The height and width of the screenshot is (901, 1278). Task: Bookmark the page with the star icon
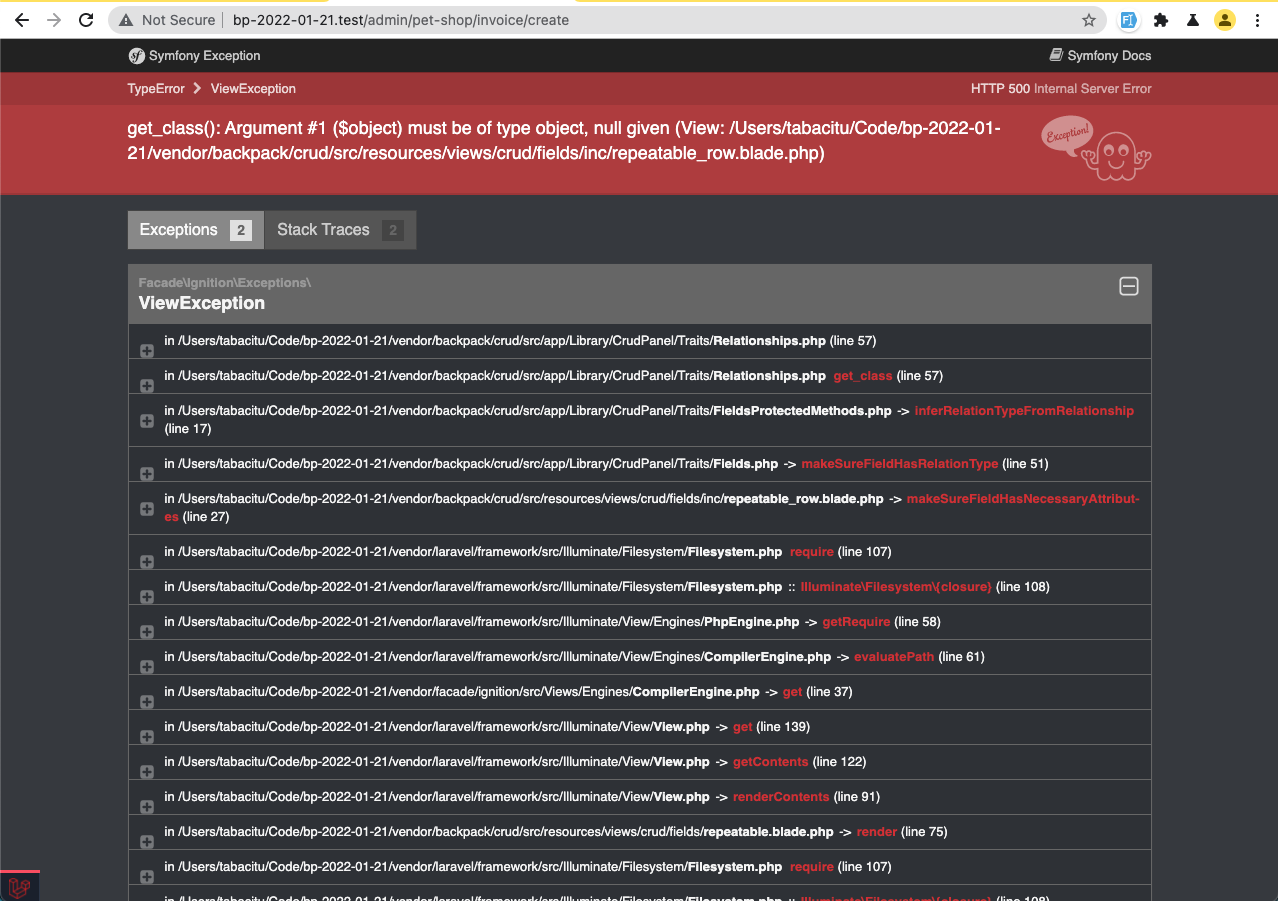click(x=1089, y=19)
